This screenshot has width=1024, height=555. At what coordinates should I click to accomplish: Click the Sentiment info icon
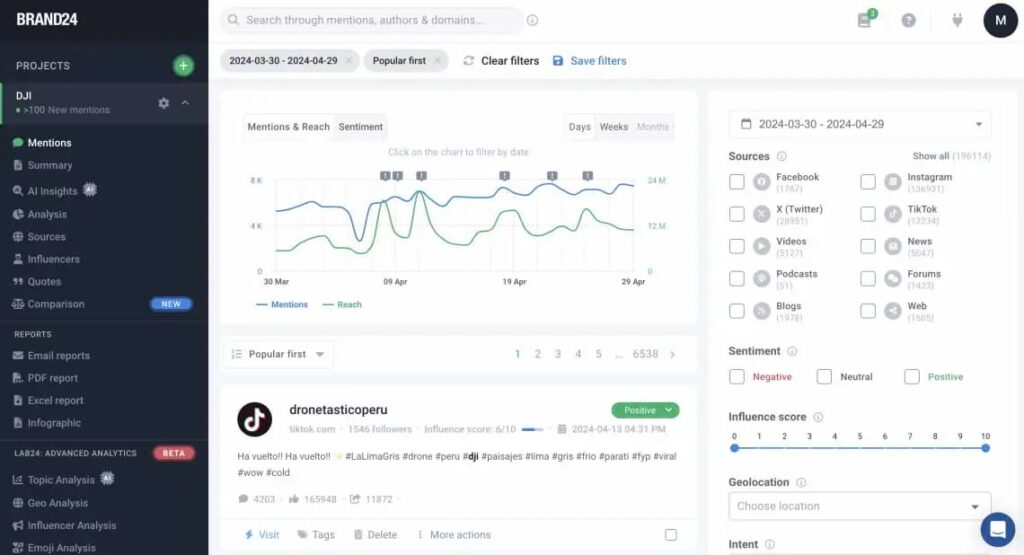point(792,351)
